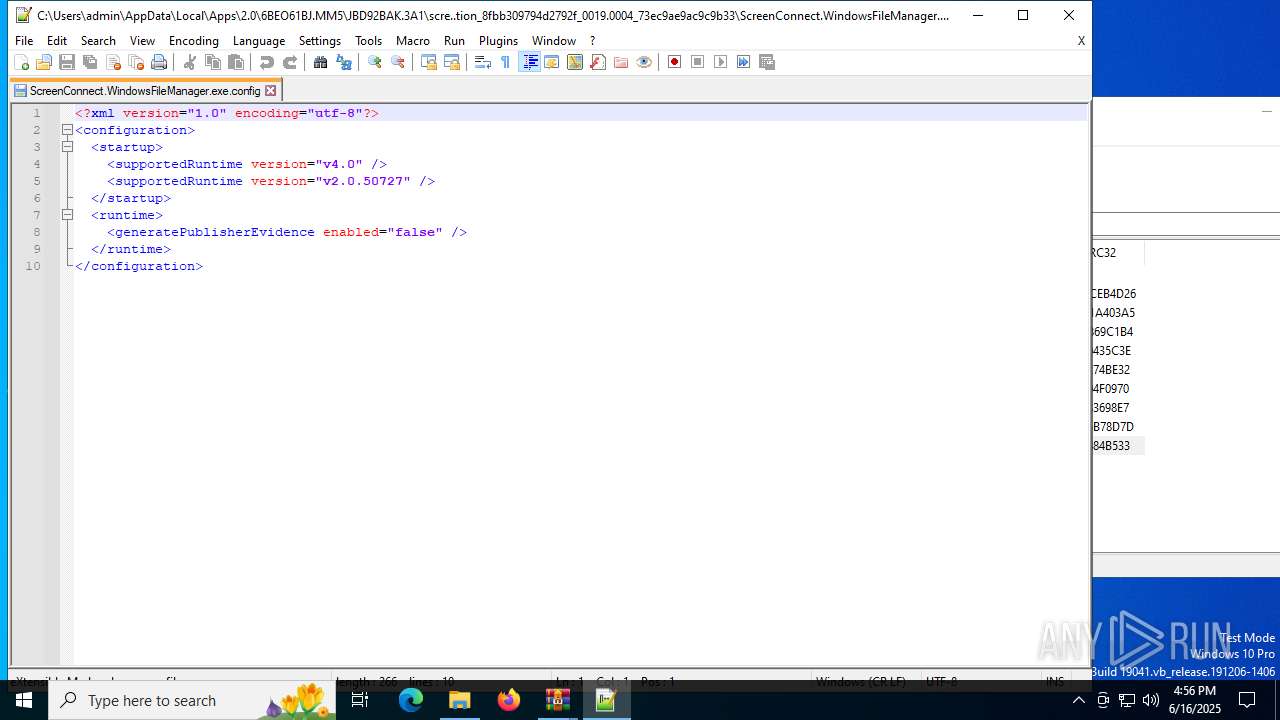The height and width of the screenshot is (720, 1280).
Task: Open the Replace toolbar icon
Action: pyautogui.click(x=344, y=62)
